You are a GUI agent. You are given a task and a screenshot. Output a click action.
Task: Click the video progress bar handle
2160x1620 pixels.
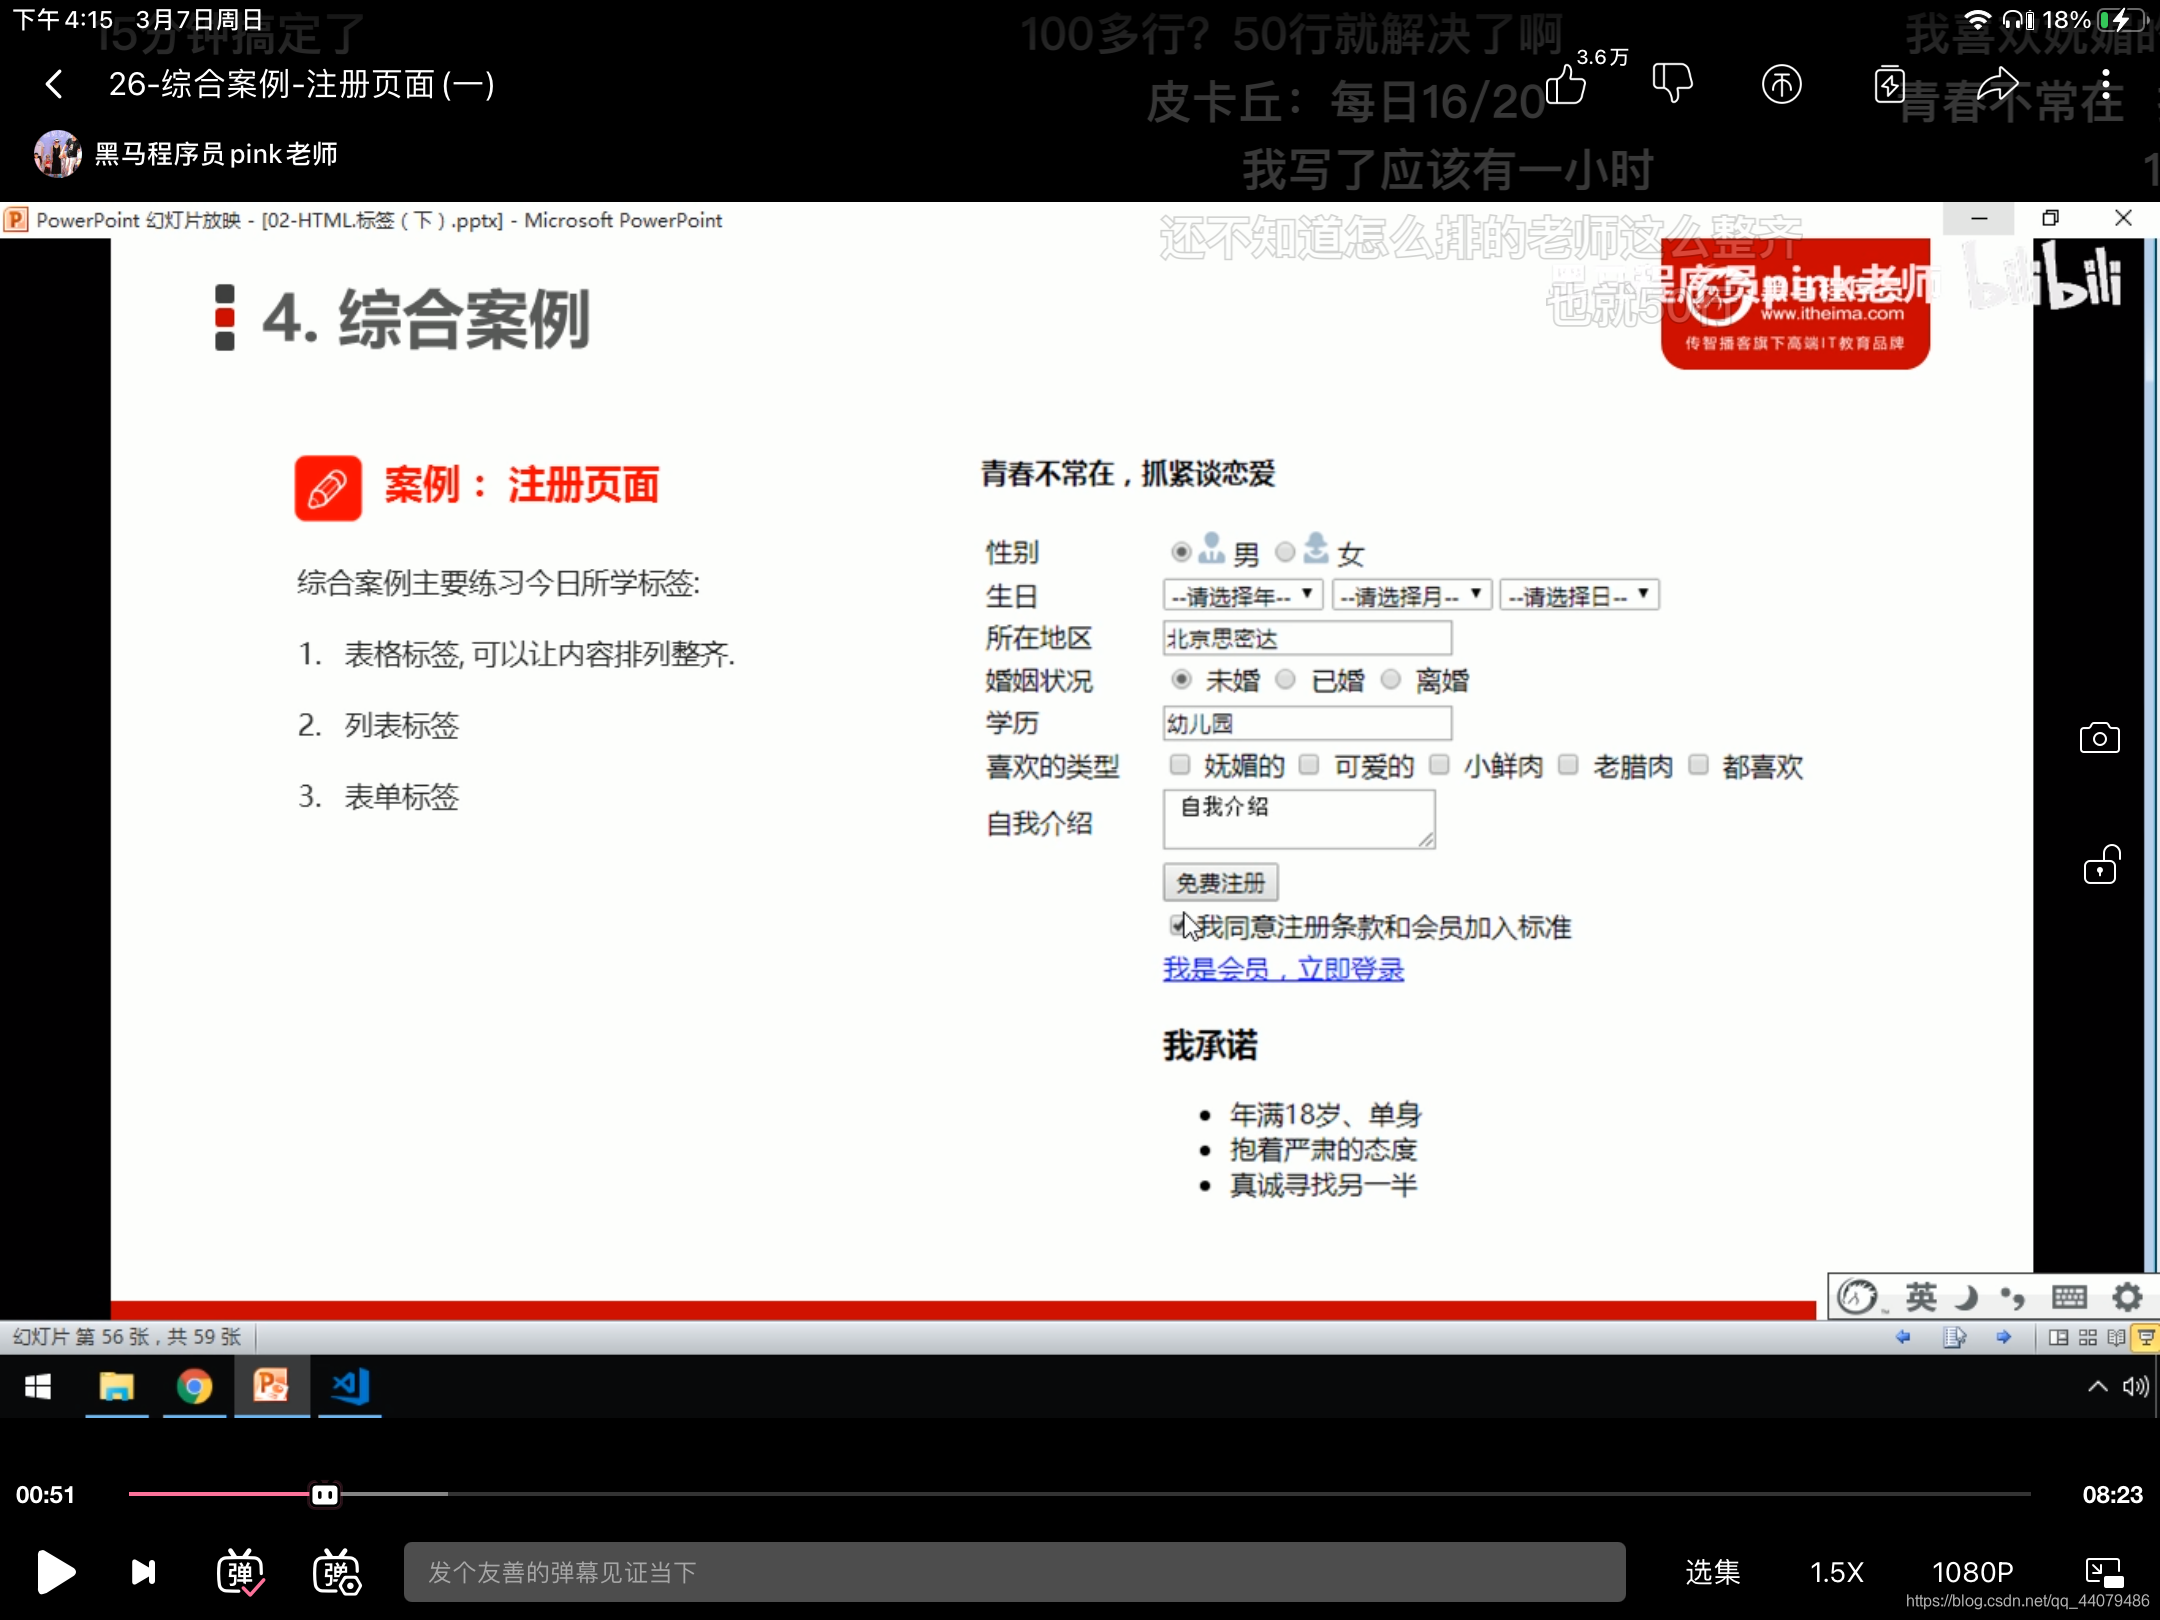click(x=324, y=1494)
